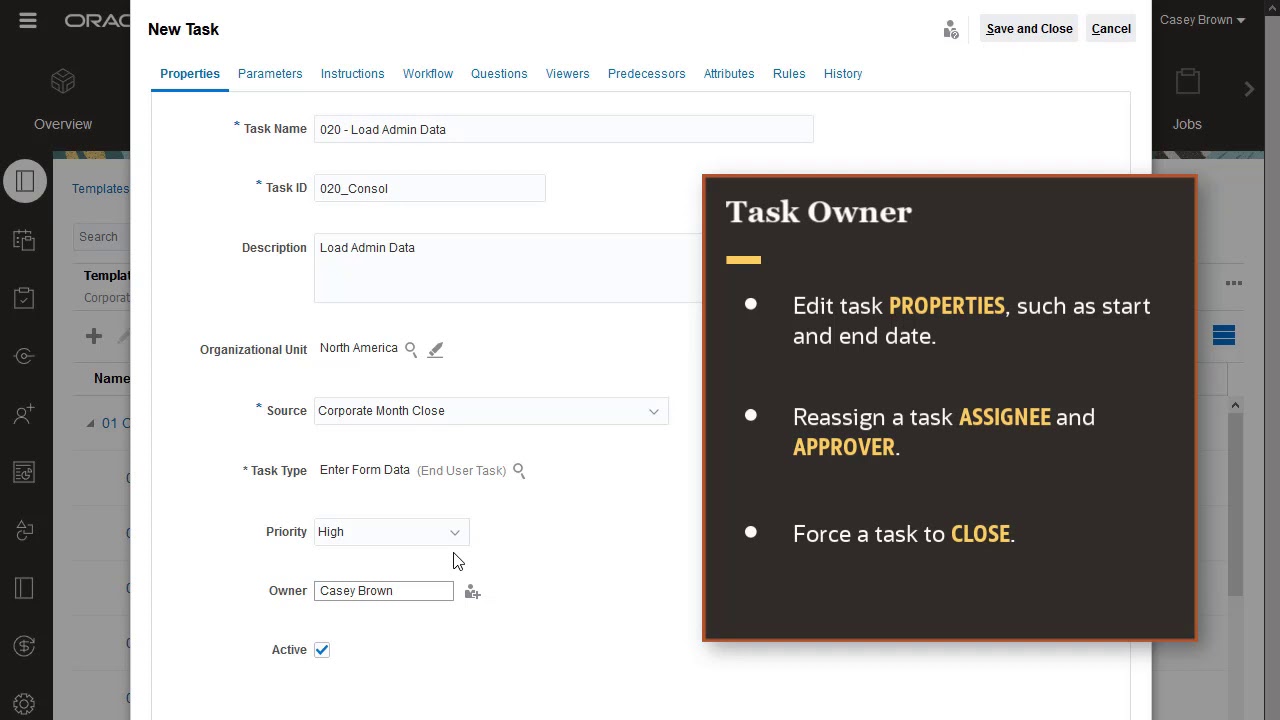
Task: Open the Overview cube icon
Action: pos(63,81)
